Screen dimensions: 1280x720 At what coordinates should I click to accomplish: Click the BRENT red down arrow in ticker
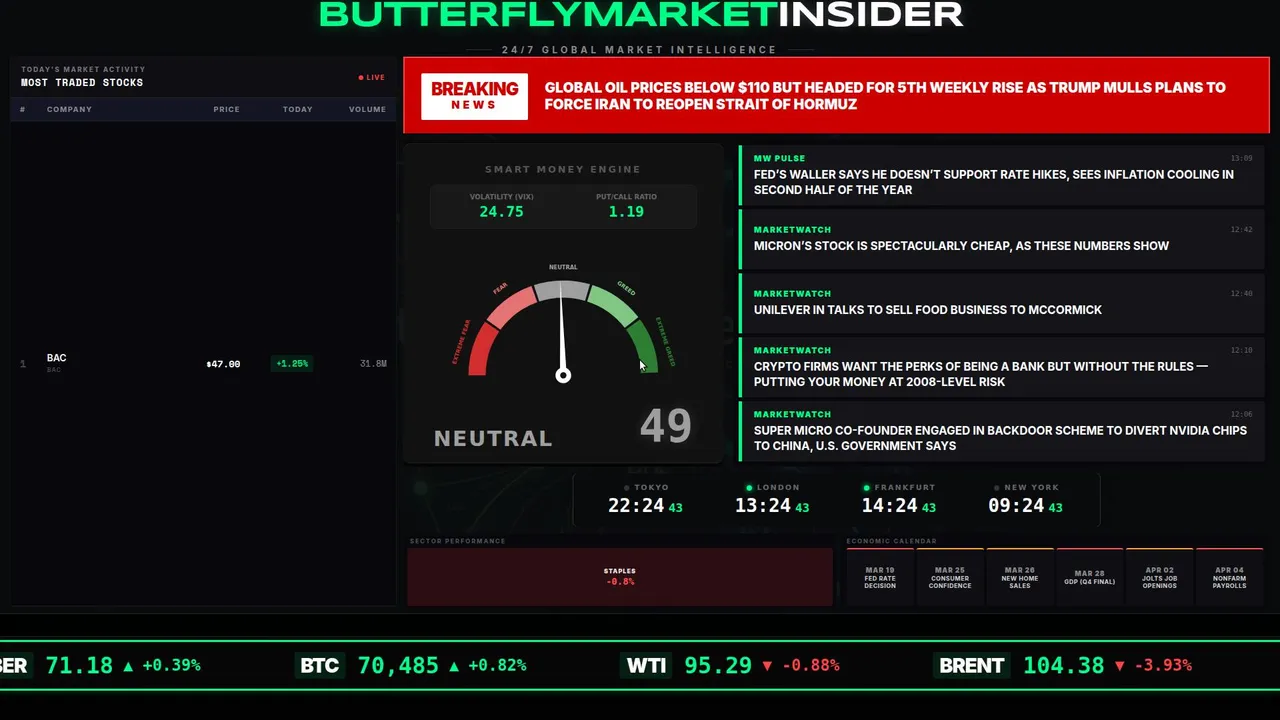tap(1120, 665)
